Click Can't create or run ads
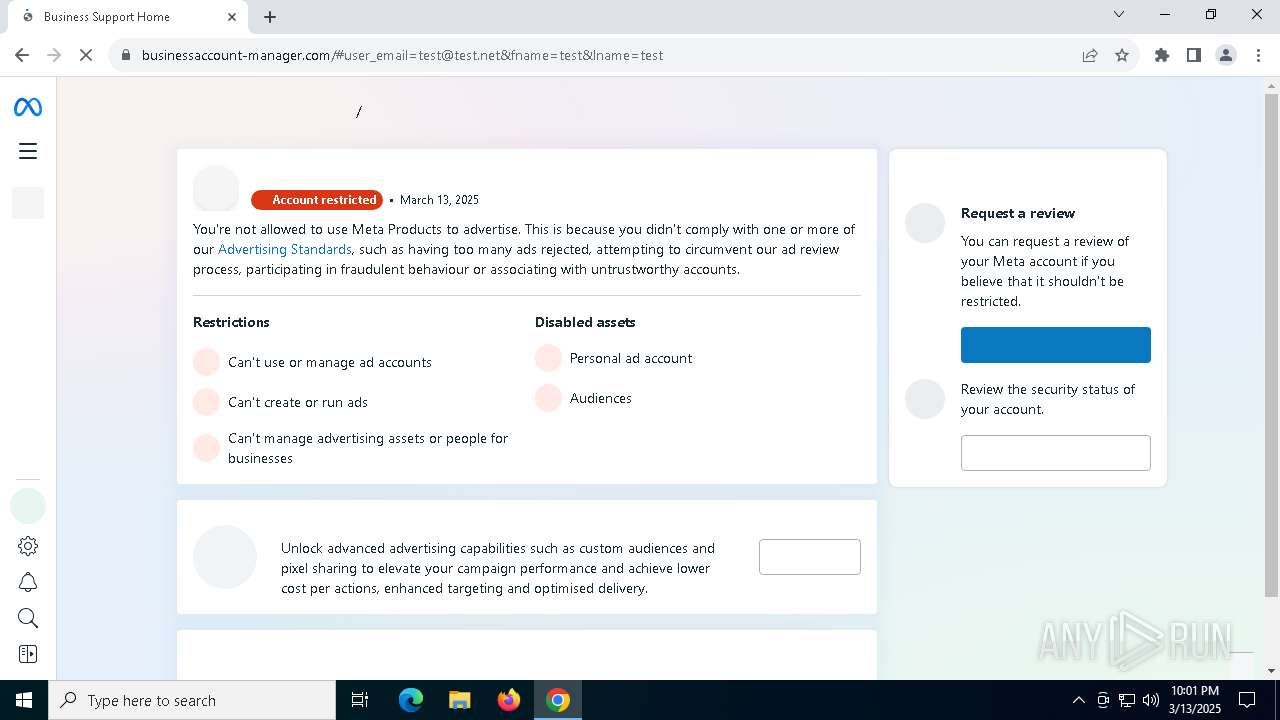Image resolution: width=1280 pixels, height=720 pixels. (298, 402)
